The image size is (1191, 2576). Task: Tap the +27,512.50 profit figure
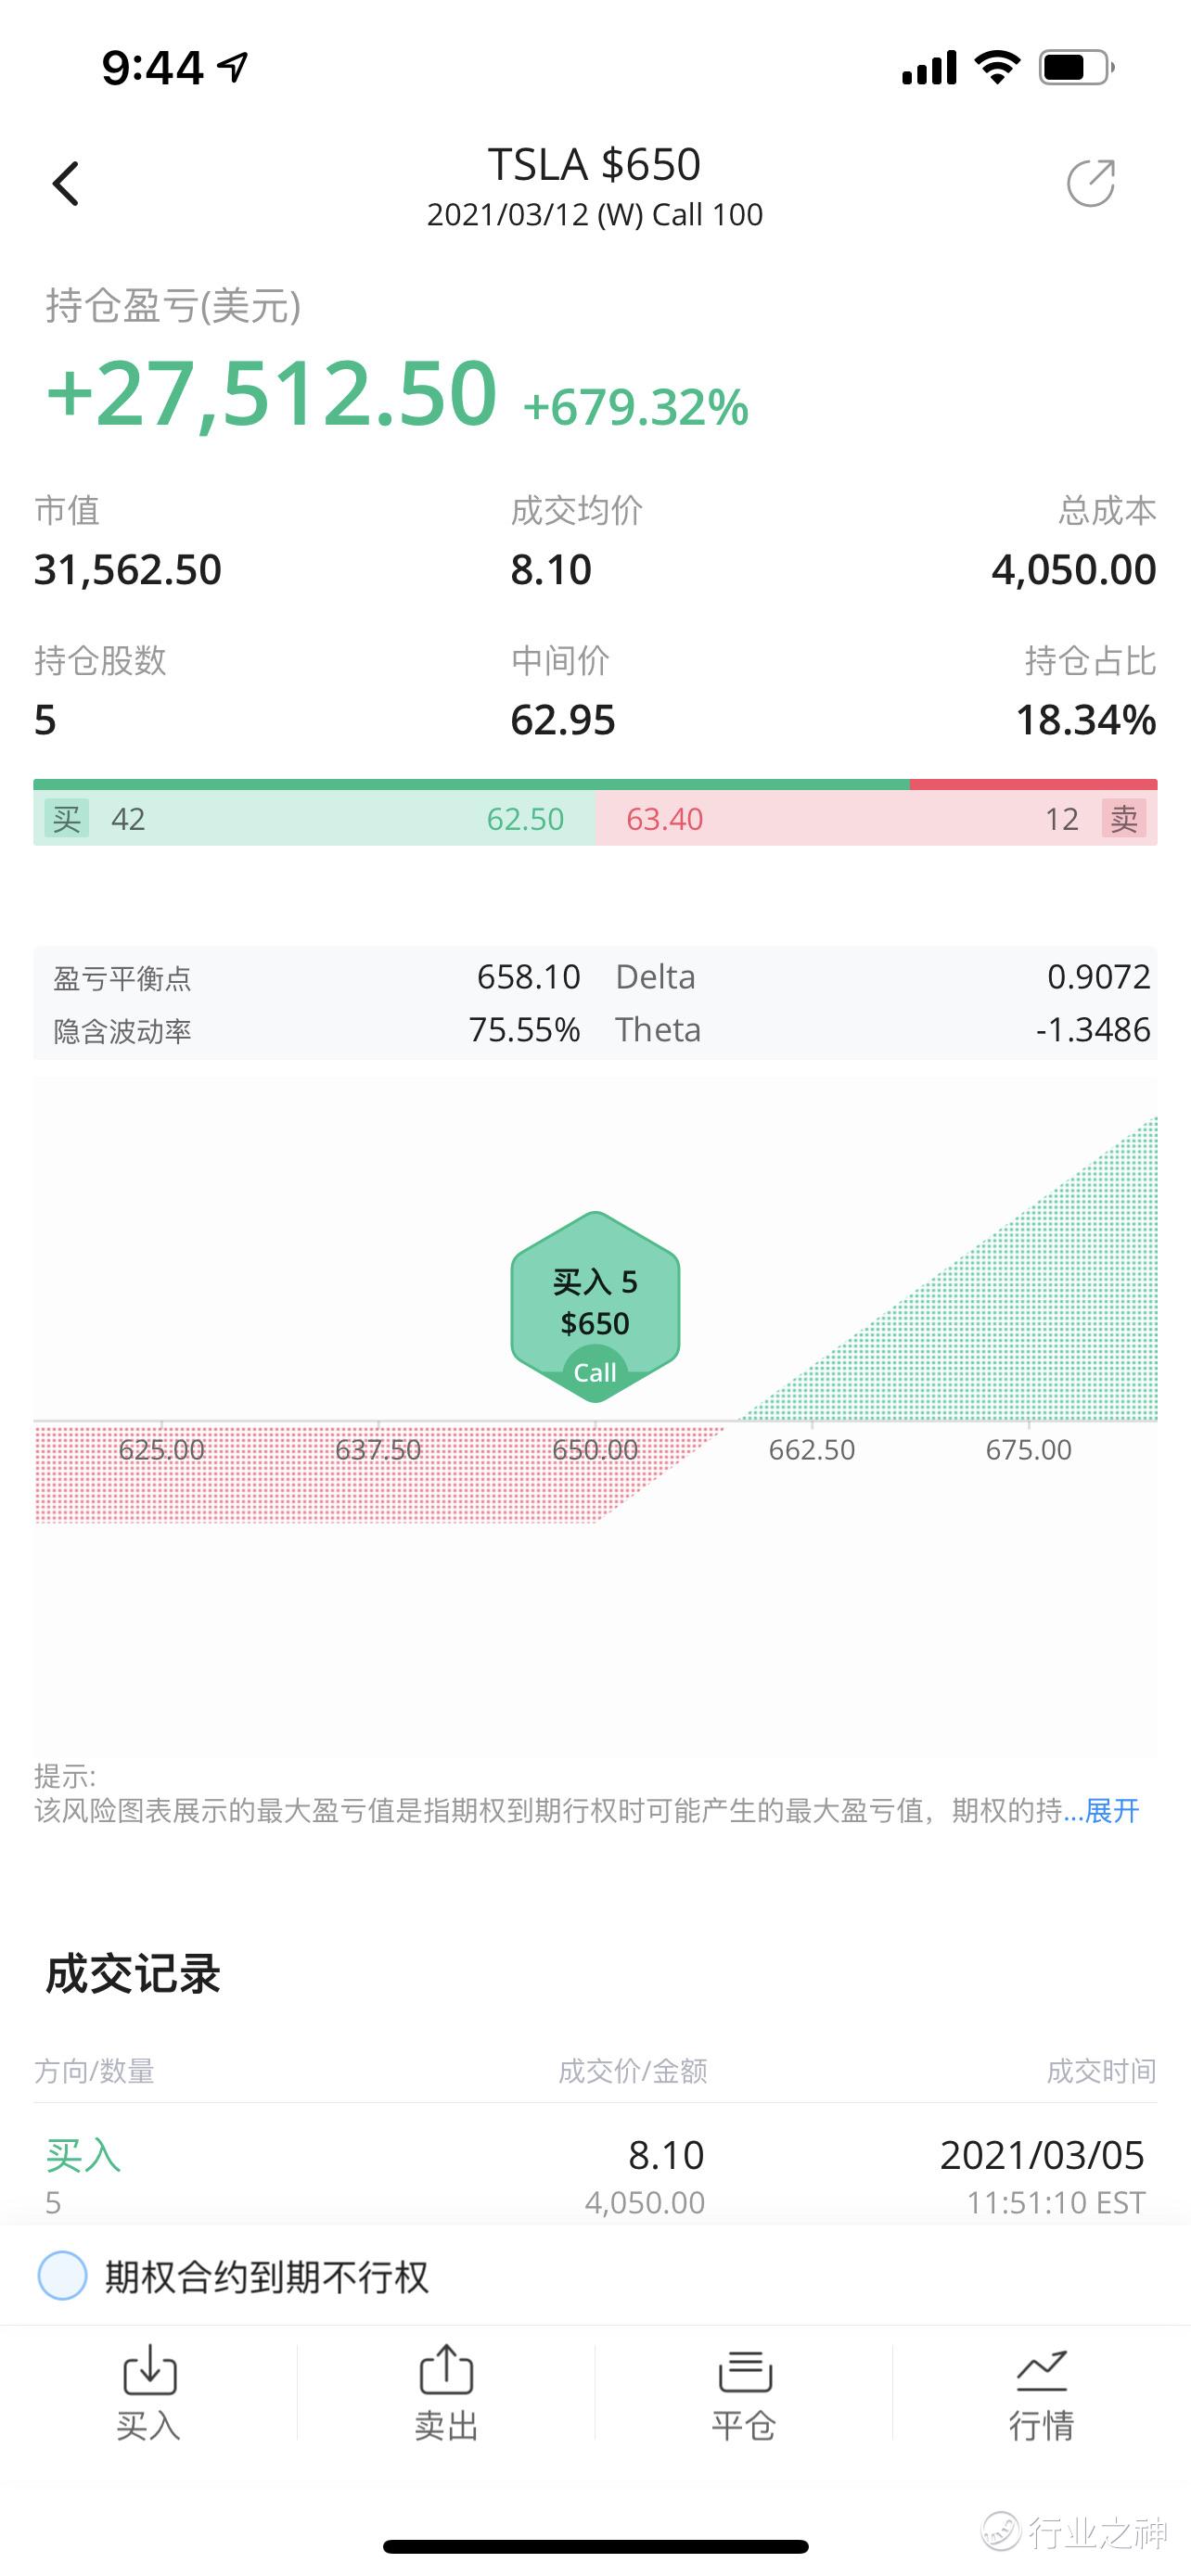(272, 393)
